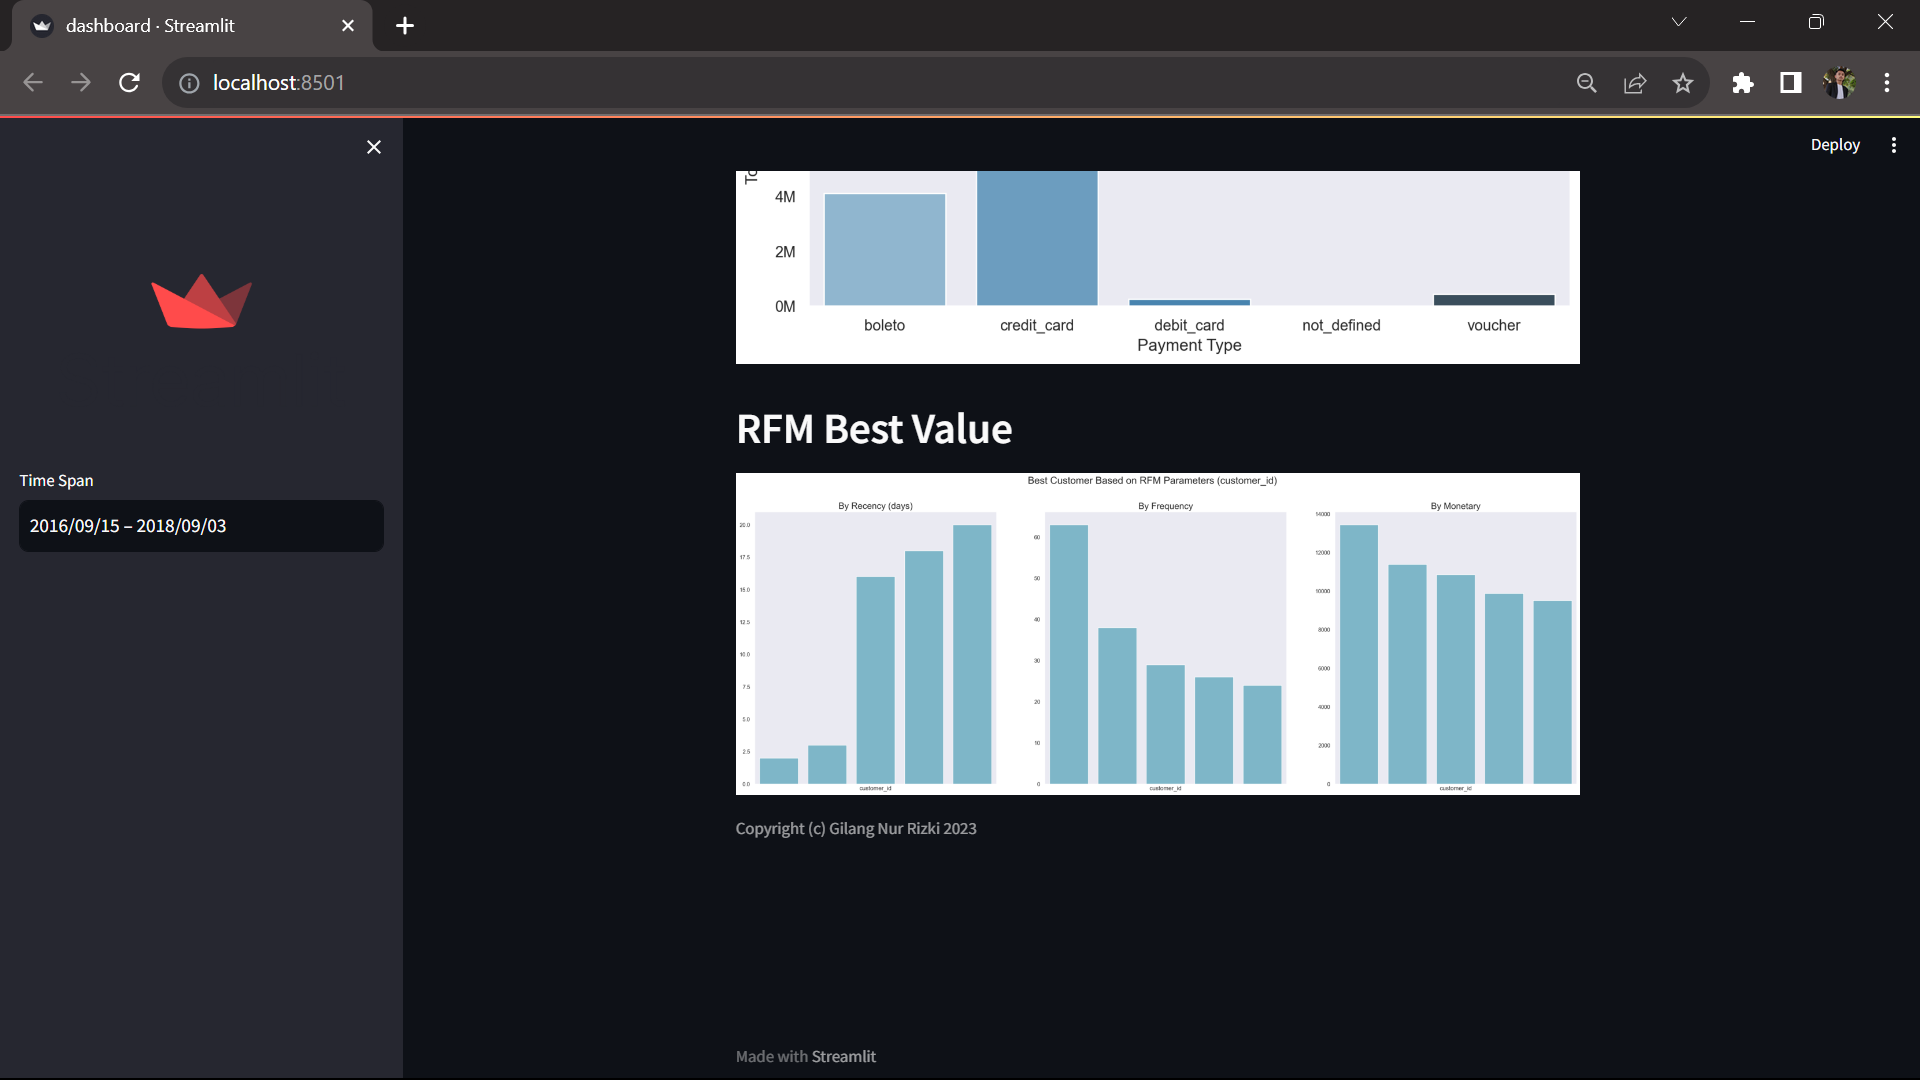Open the Chrome profile avatar
This screenshot has width=1920, height=1080.
(1838, 83)
